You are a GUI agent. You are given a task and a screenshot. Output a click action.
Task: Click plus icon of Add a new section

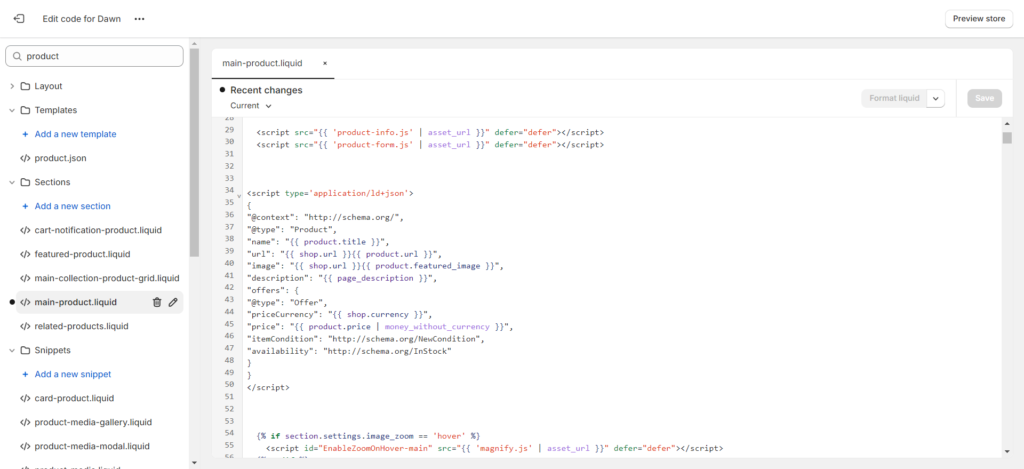[x=25, y=206]
